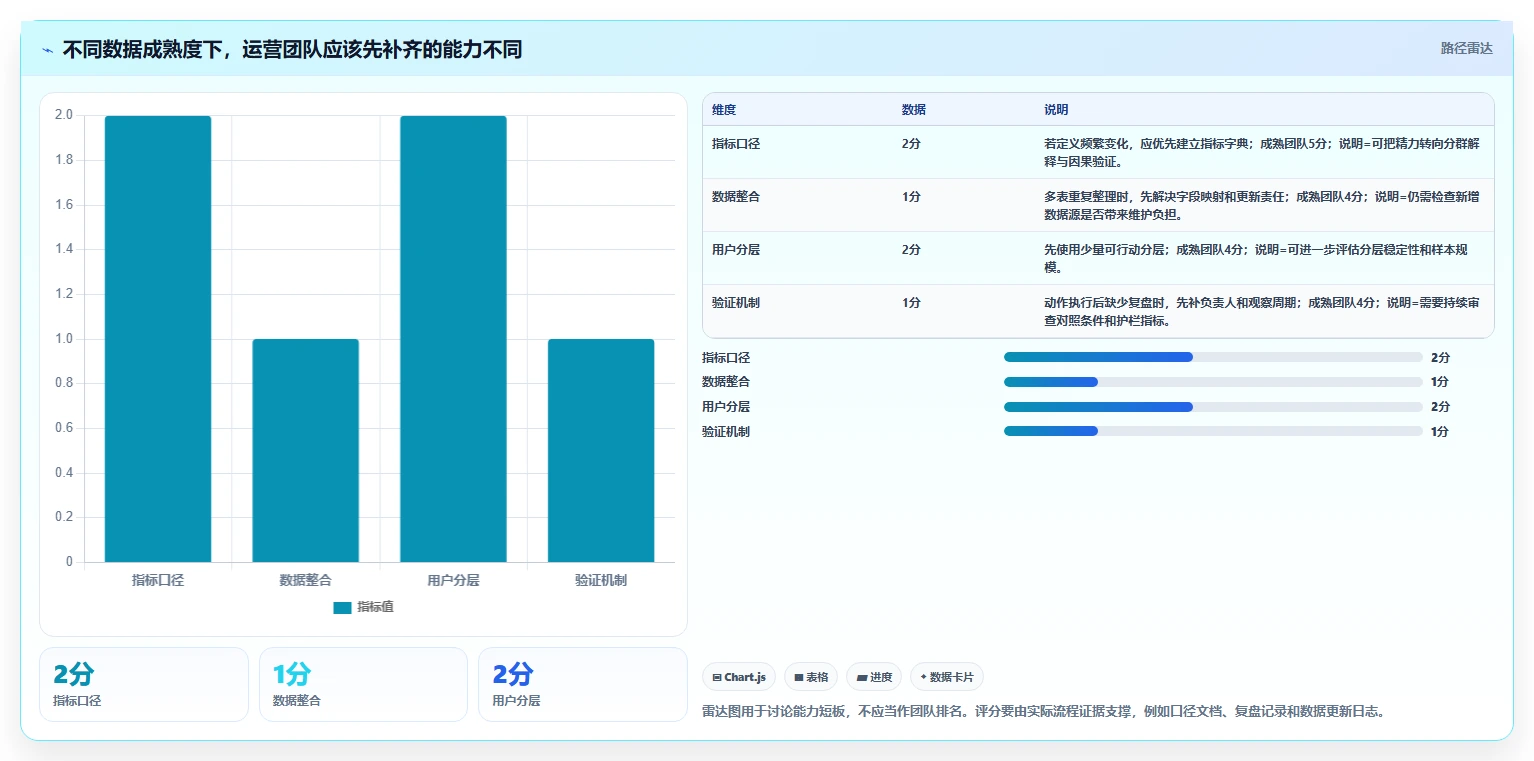1534x761 pixels.
Task: Click the 表格 tag icon
Action: (x=799, y=677)
